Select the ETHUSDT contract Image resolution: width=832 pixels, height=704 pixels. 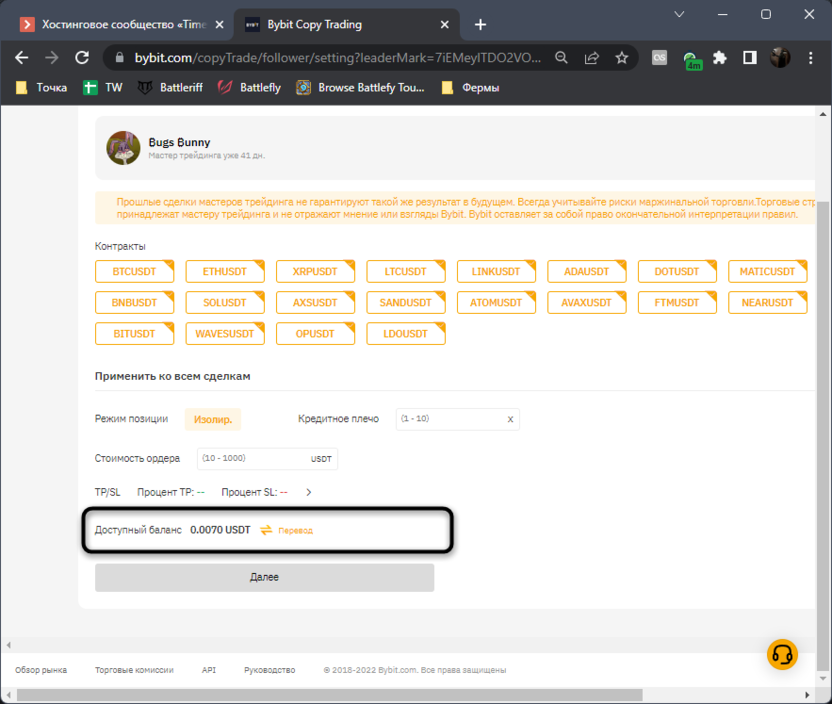[225, 271]
